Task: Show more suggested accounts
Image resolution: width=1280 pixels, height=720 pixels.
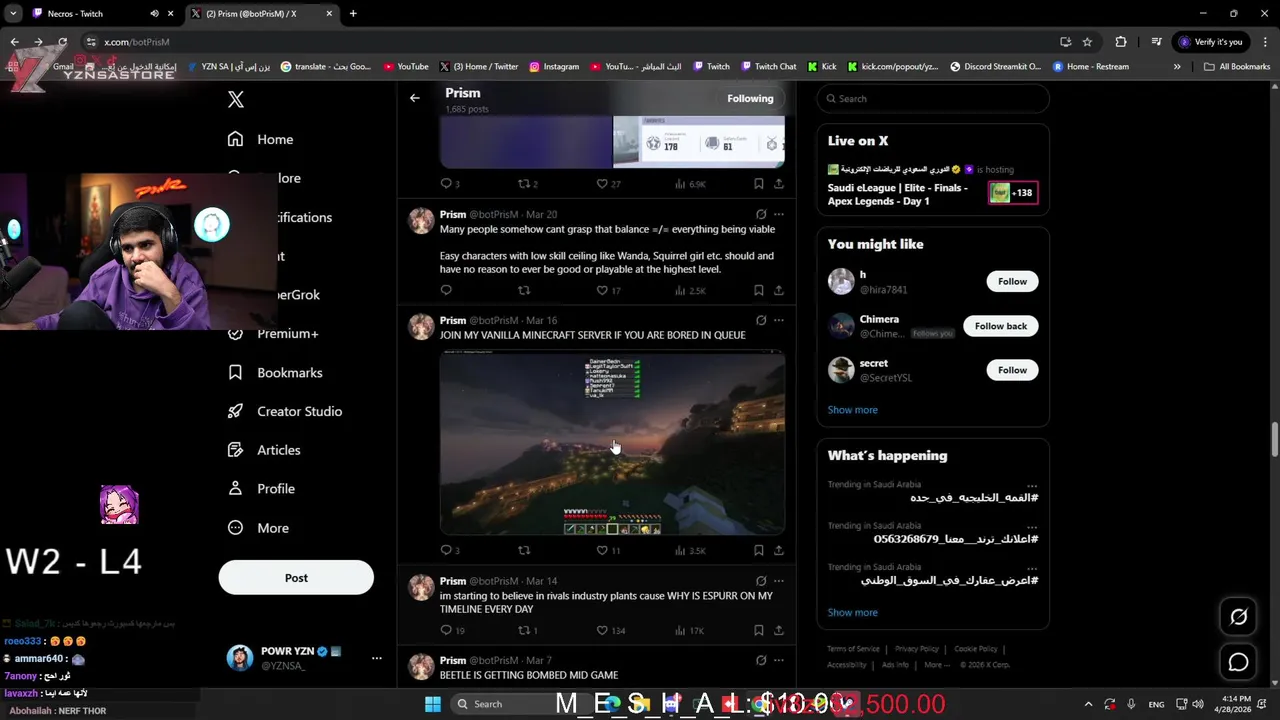Action: 852,410
